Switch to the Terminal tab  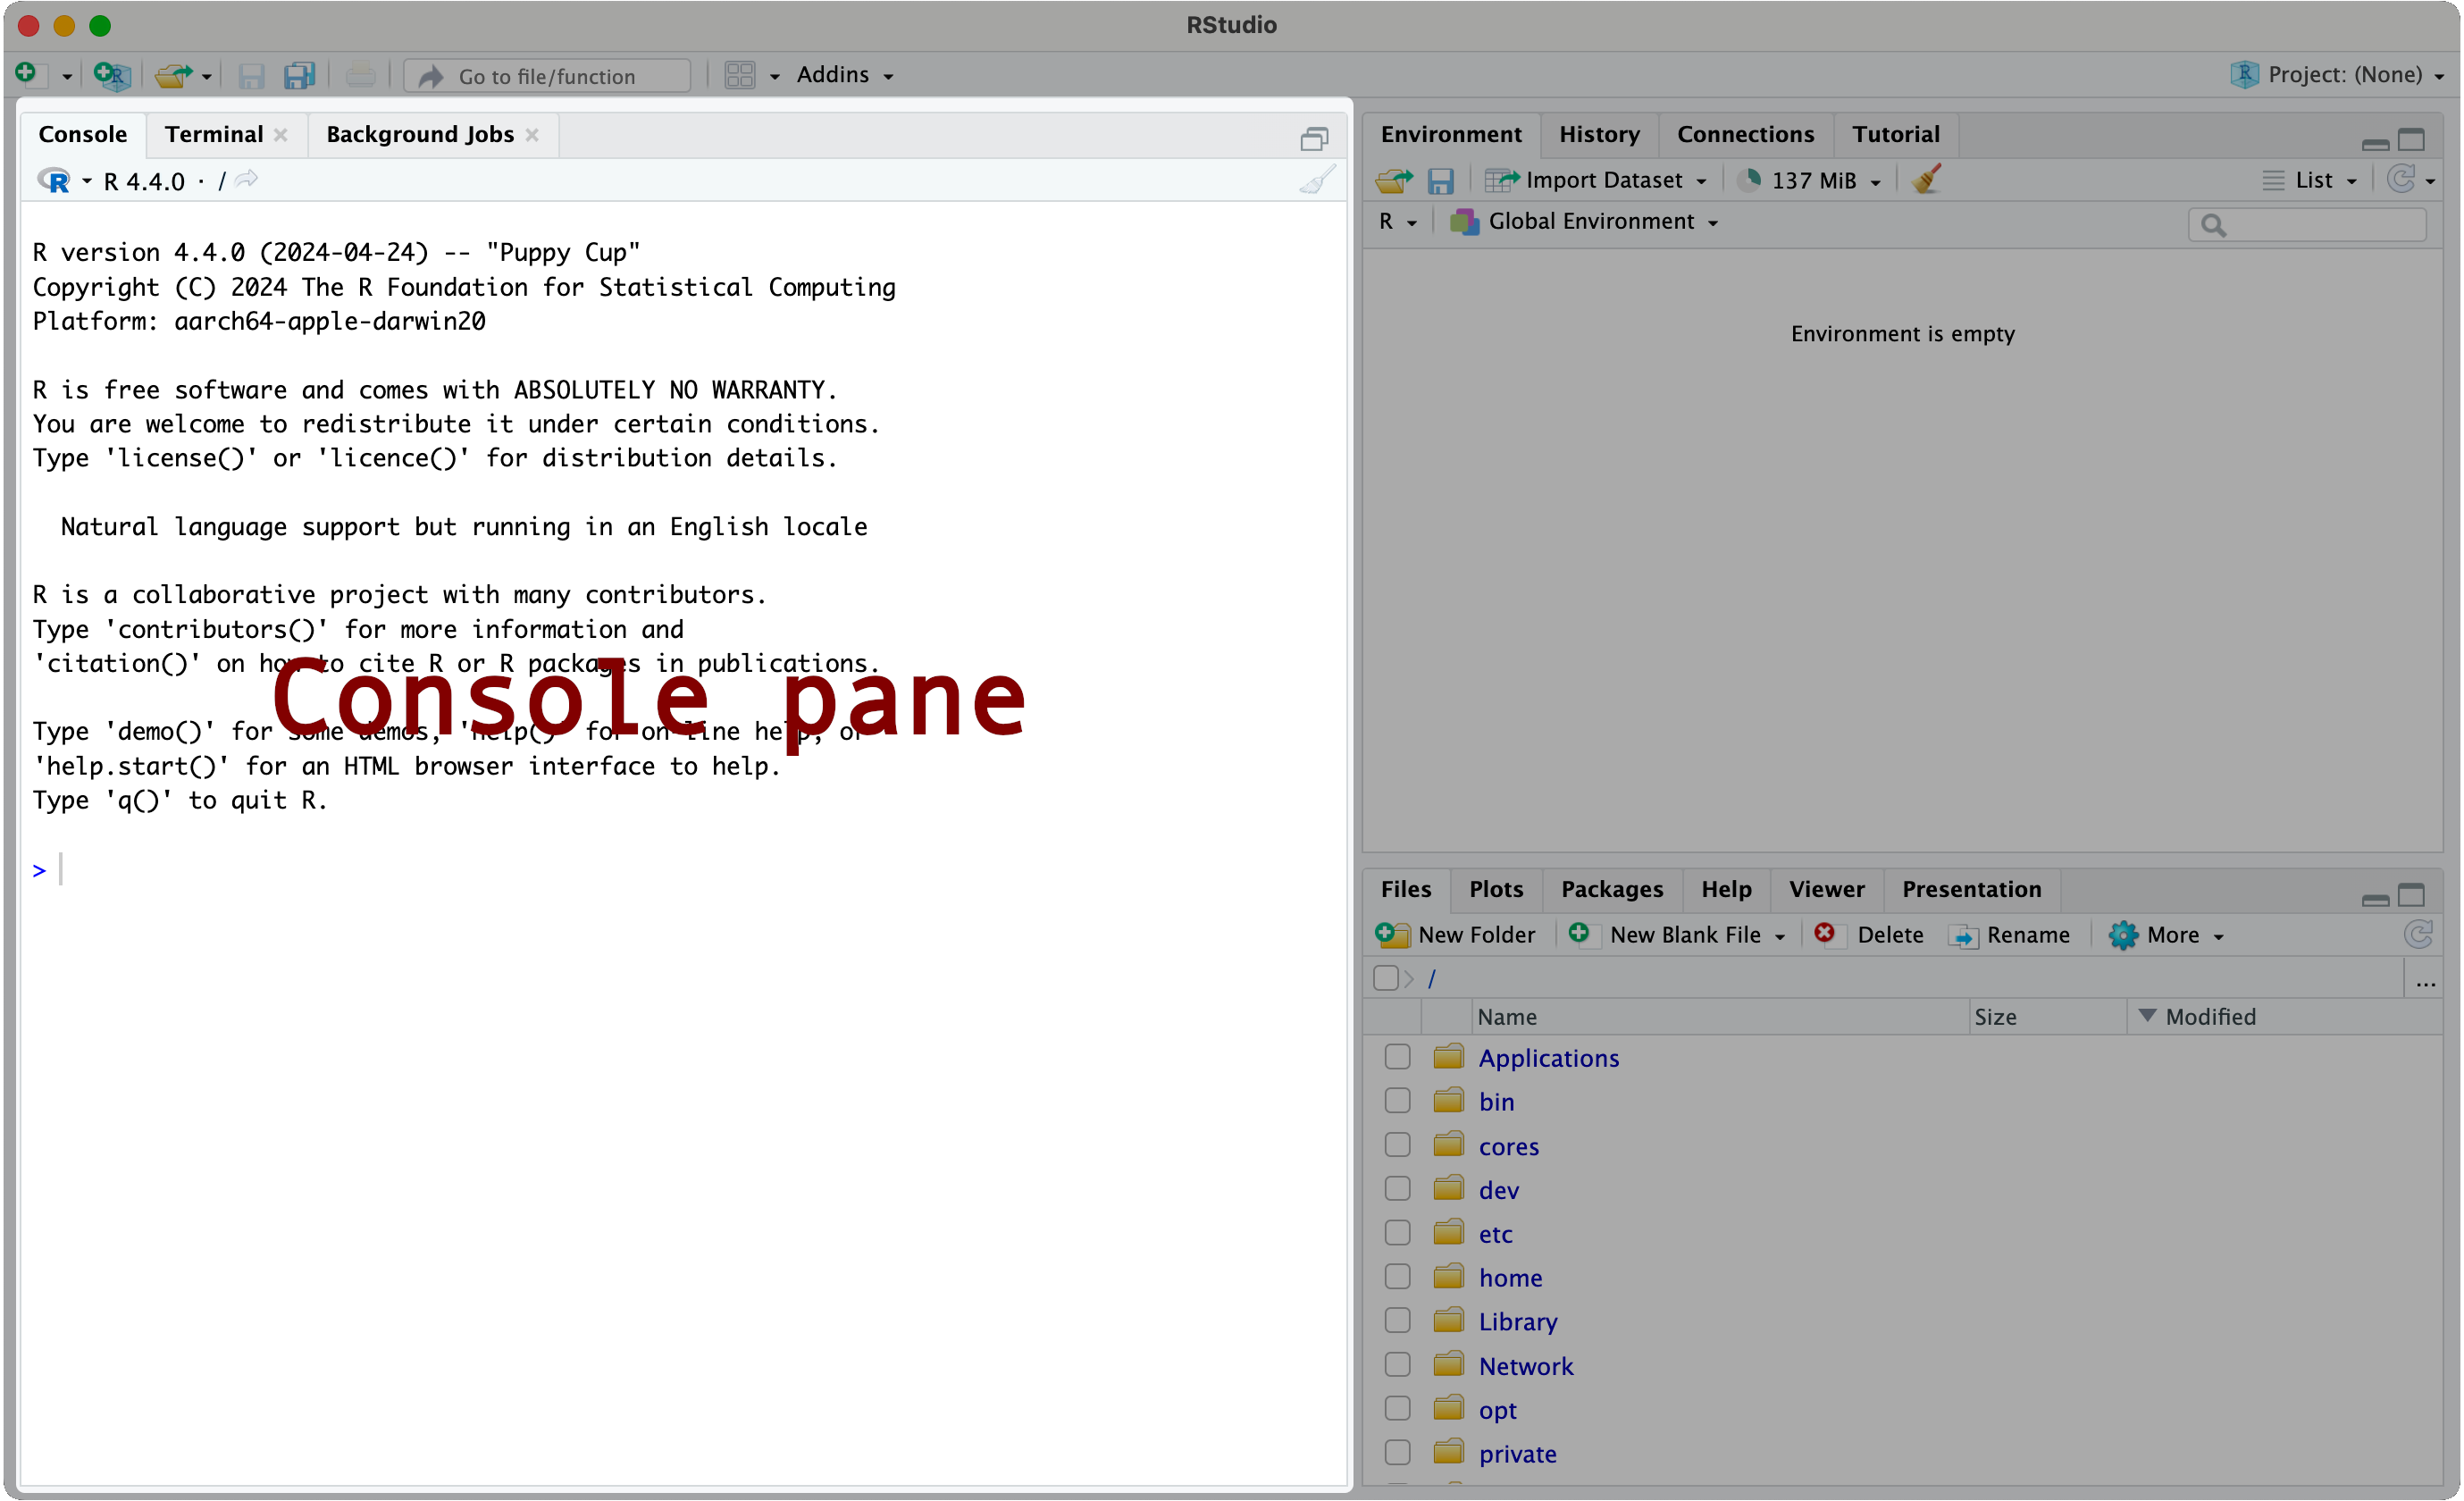click(214, 134)
